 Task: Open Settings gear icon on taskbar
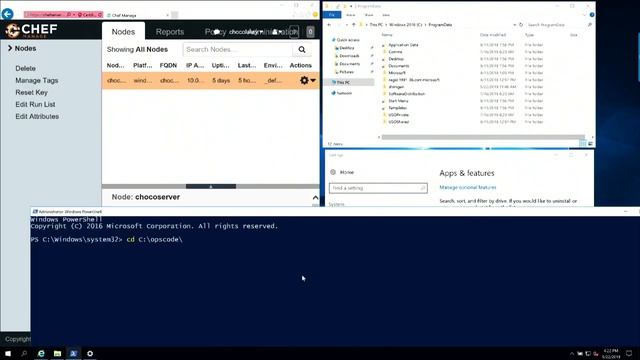pyautogui.click(x=90, y=353)
